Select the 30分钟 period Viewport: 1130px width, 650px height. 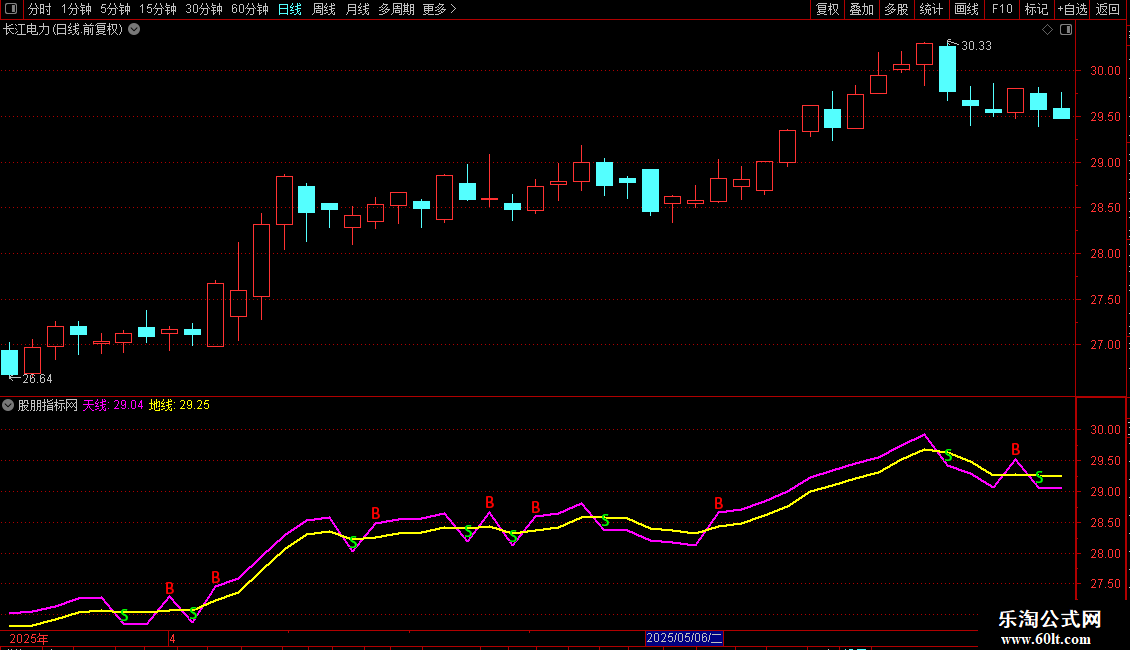(x=203, y=9)
